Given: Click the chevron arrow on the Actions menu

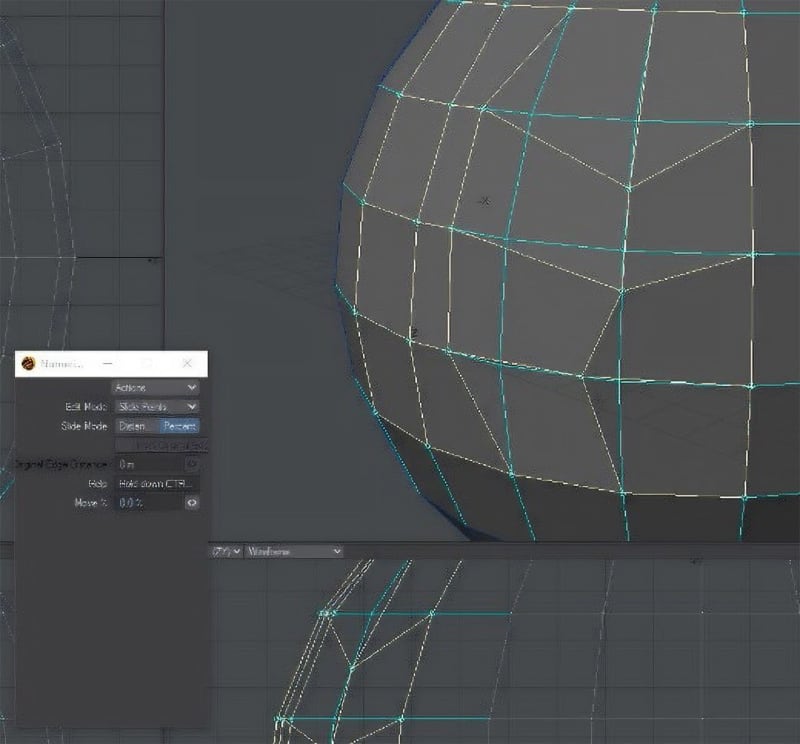Looking at the screenshot, I should point(192,387).
